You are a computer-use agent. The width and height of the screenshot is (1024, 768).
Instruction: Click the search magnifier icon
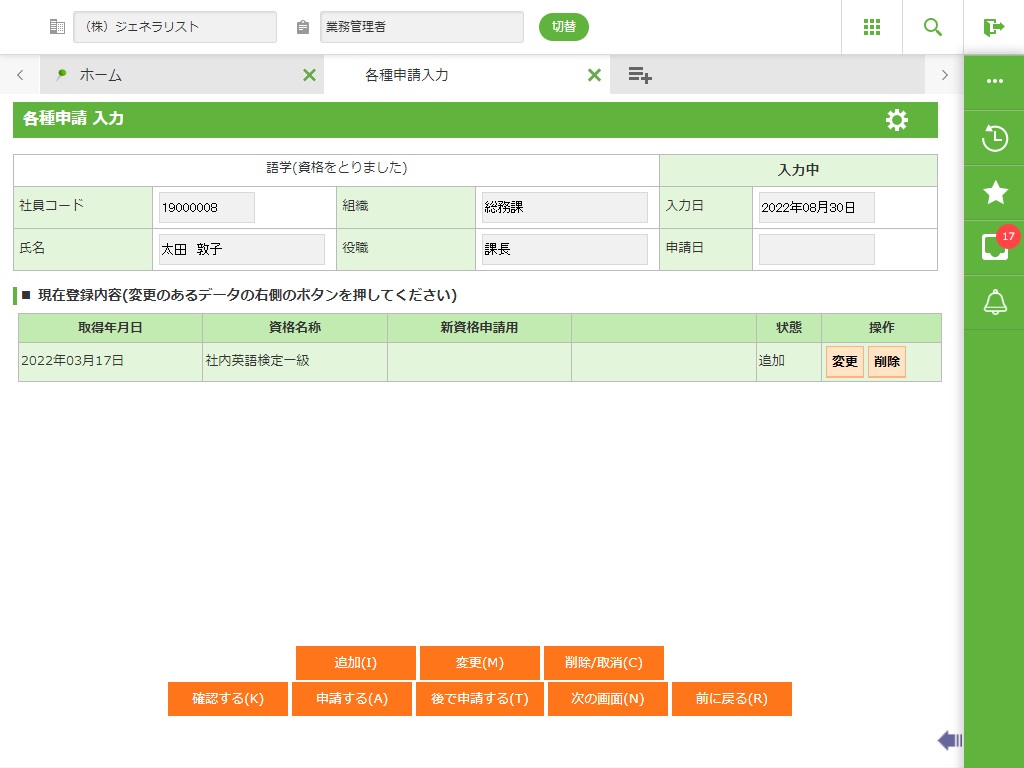click(x=933, y=27)
